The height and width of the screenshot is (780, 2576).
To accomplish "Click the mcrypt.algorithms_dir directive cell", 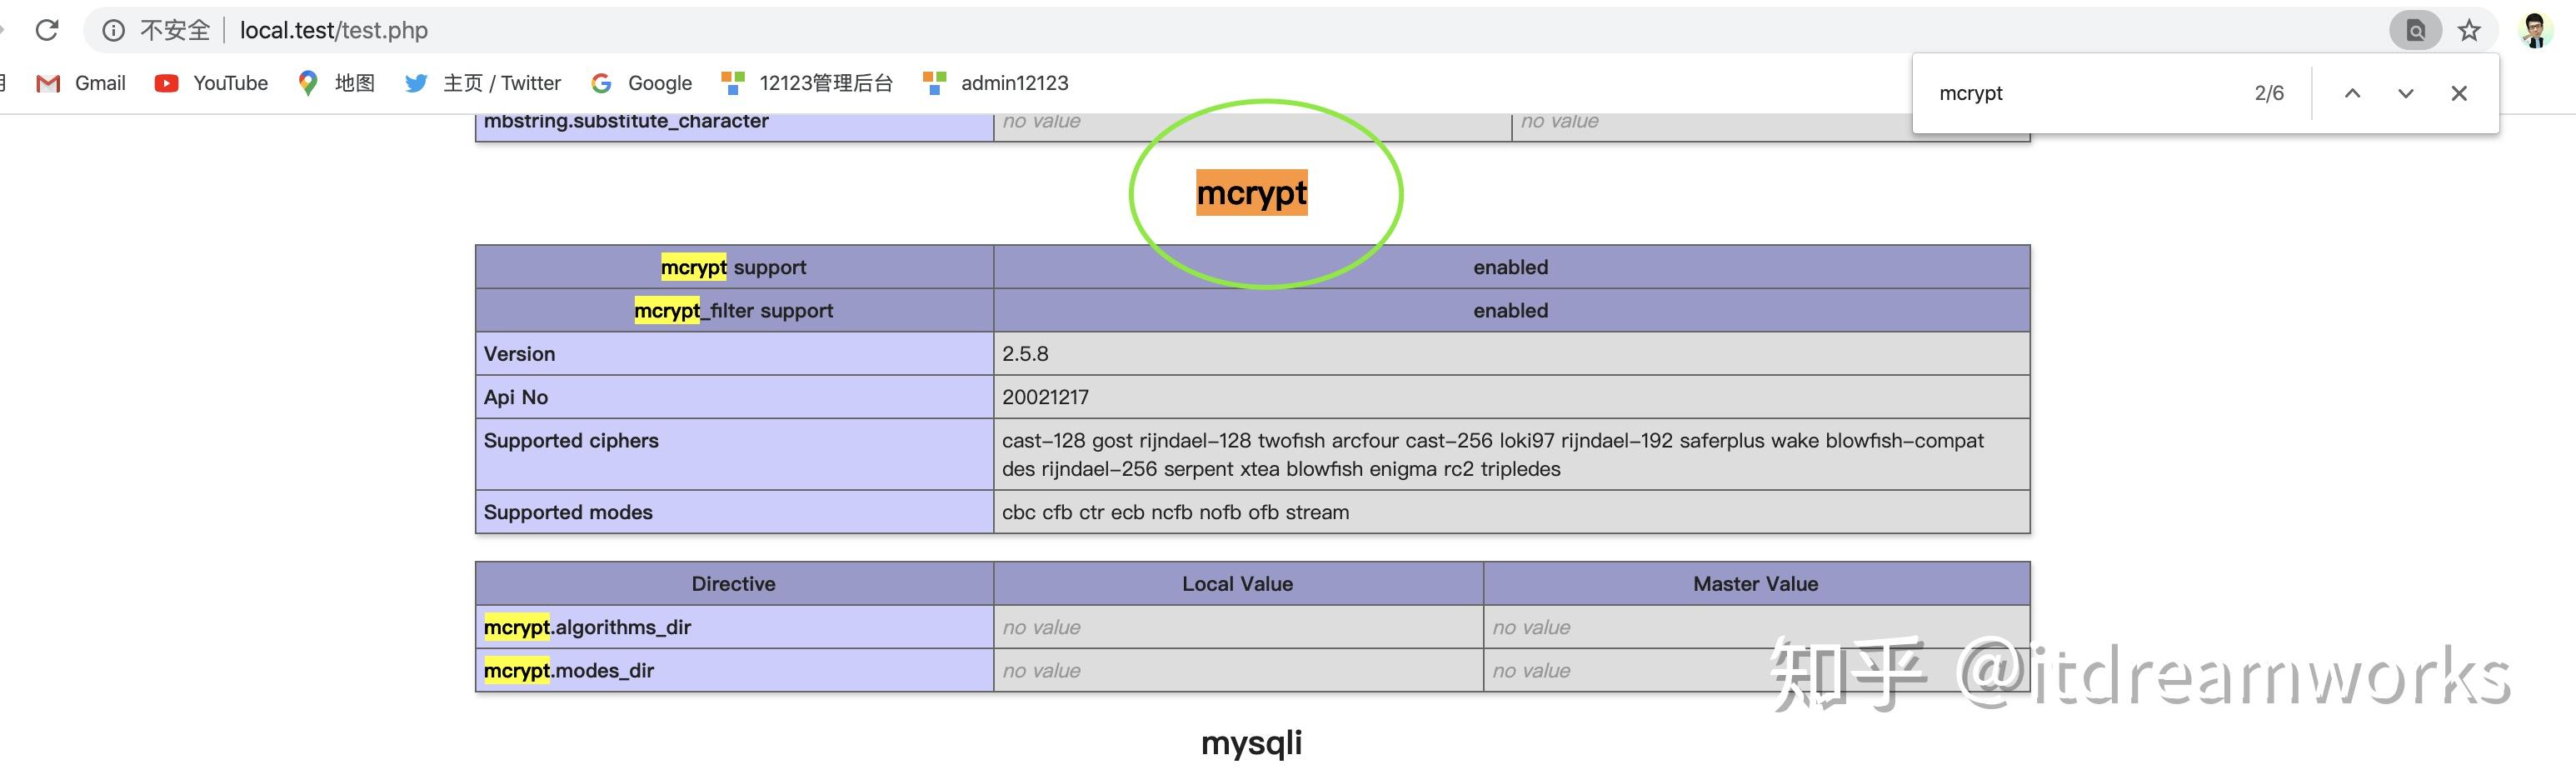I will tap(734, 627).
